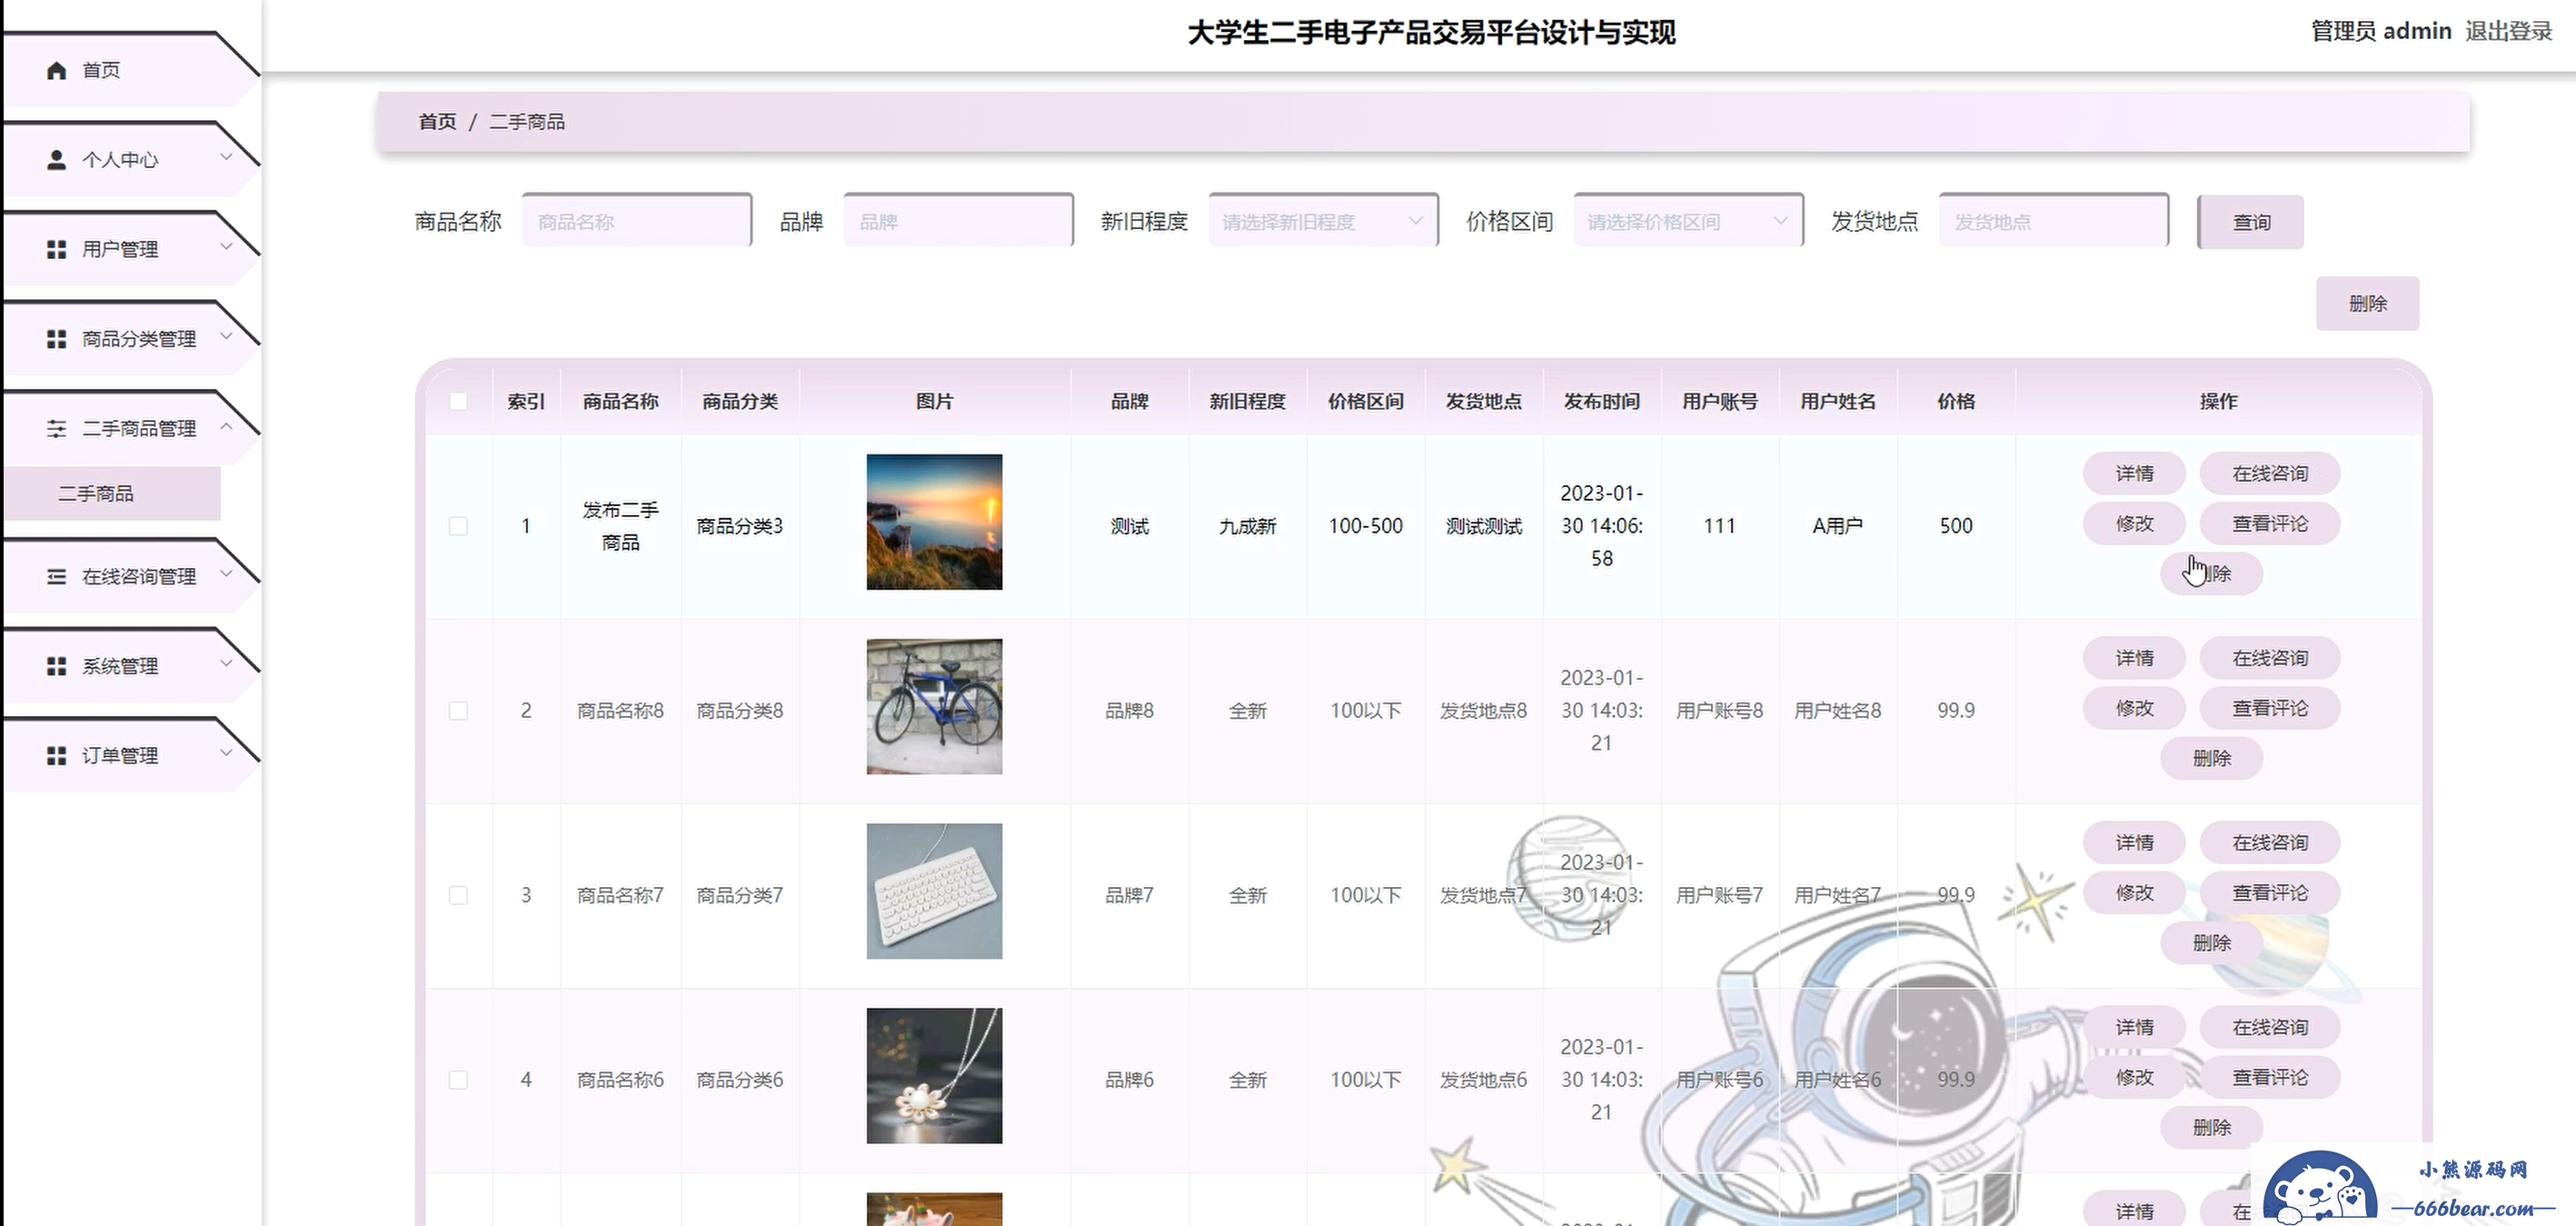The height and width of the screenshot is (1226, 2576).
Task: Click 在线咨询 for row 1
Action: (2270, 474)
